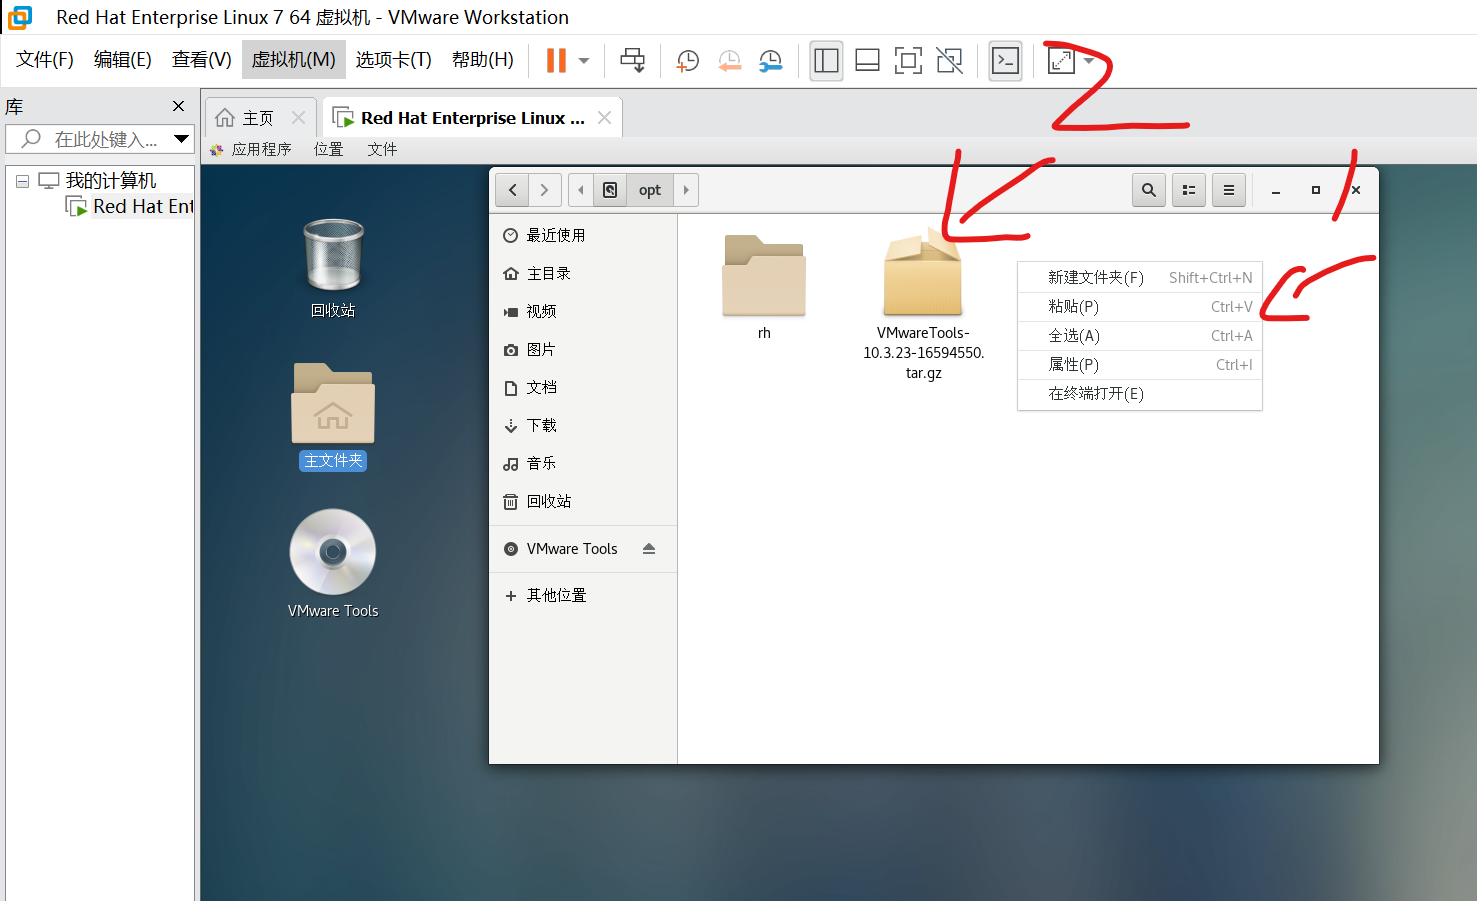Open the search icon in the file manager
The width and height of the screenshot is (1477, 901).
1148,189
